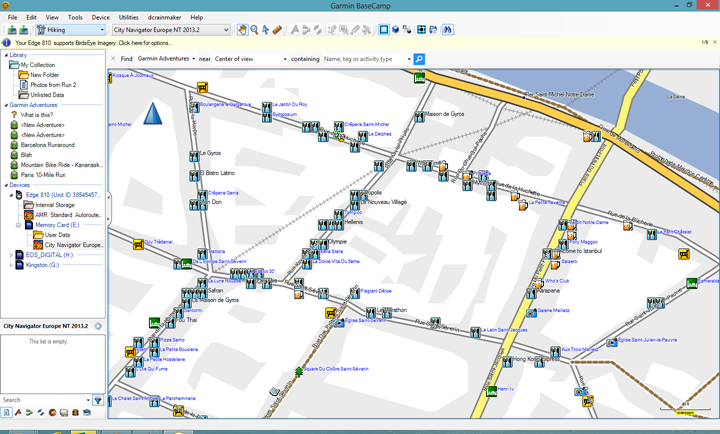
Task: Filter list by routes icon
Action: click(29, 412)
